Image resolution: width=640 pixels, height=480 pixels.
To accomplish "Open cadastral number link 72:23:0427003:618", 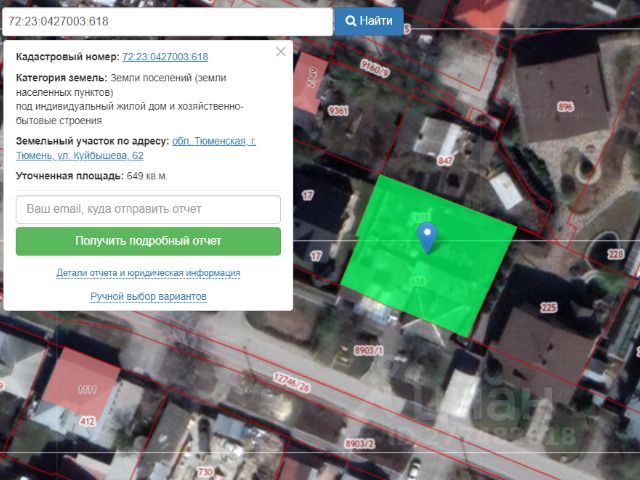I will point(165,58).
